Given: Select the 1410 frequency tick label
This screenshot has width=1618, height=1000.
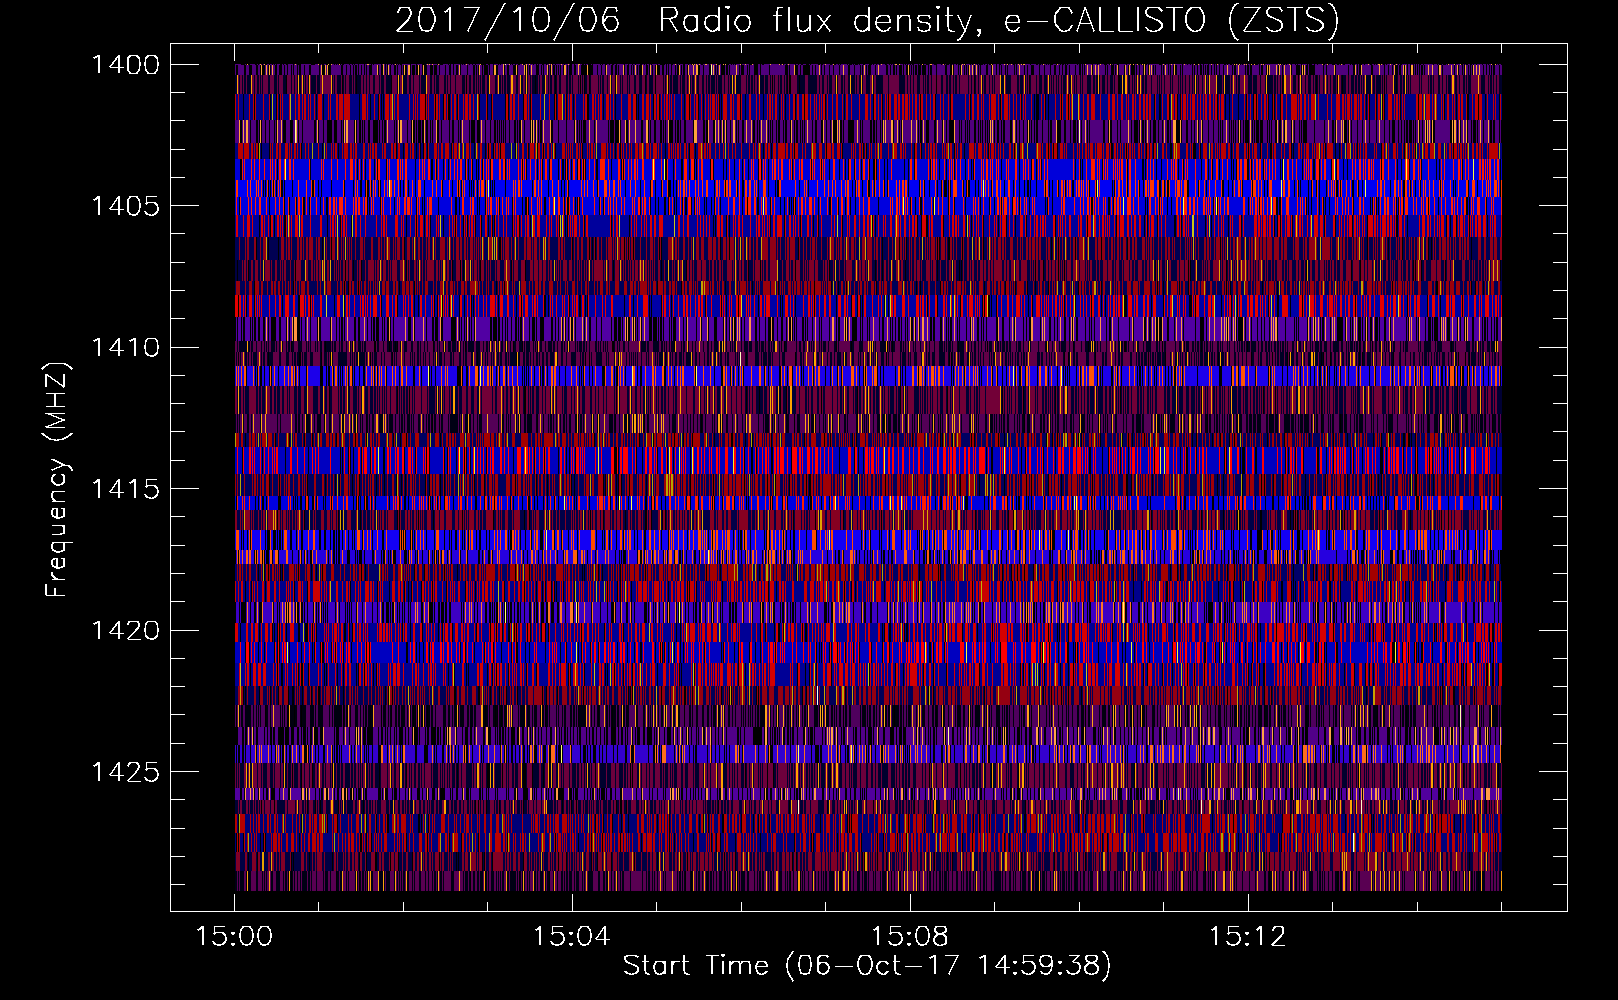Looking at the screenshot, I should tap(125, 348).
